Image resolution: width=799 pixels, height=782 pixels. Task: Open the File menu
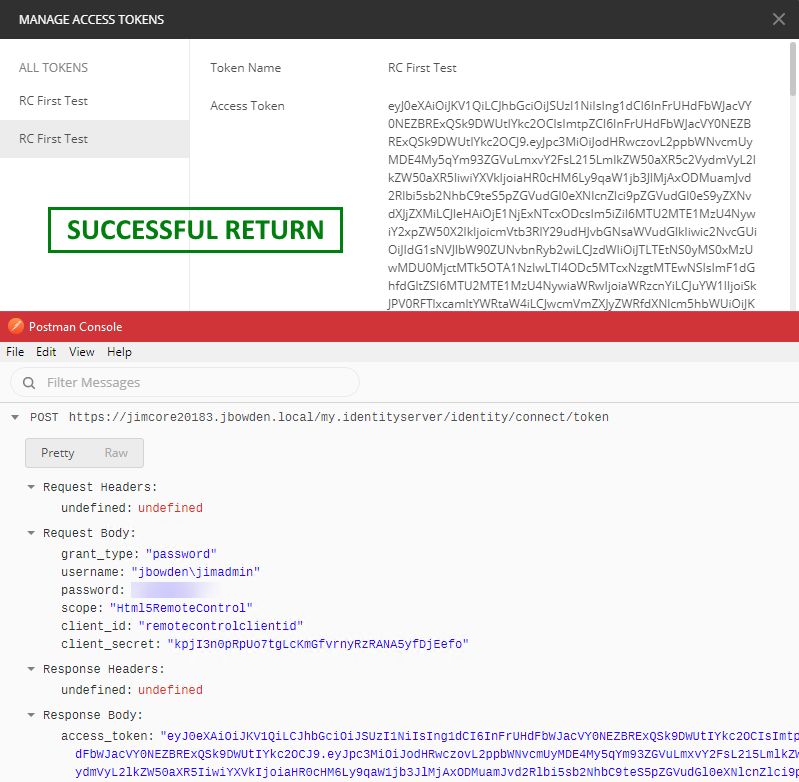tap(15, 352)
